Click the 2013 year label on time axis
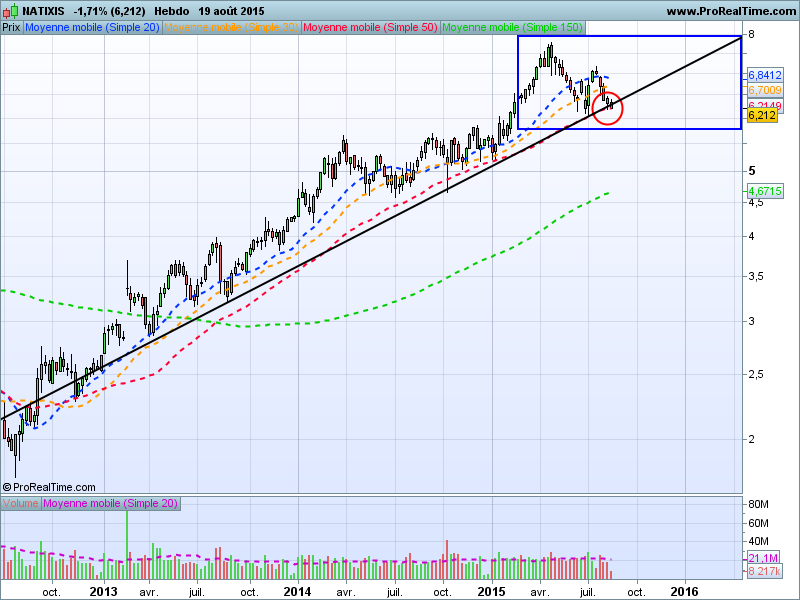The height and width of the screenshot is (600, 800). 103,592
